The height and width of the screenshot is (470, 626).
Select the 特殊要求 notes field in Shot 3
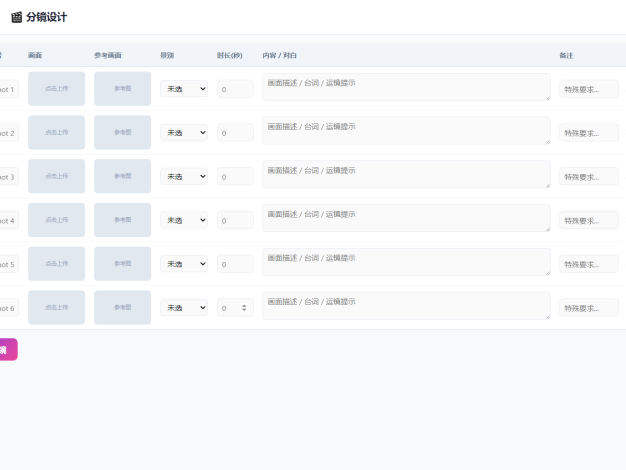[x=589, y=176]
